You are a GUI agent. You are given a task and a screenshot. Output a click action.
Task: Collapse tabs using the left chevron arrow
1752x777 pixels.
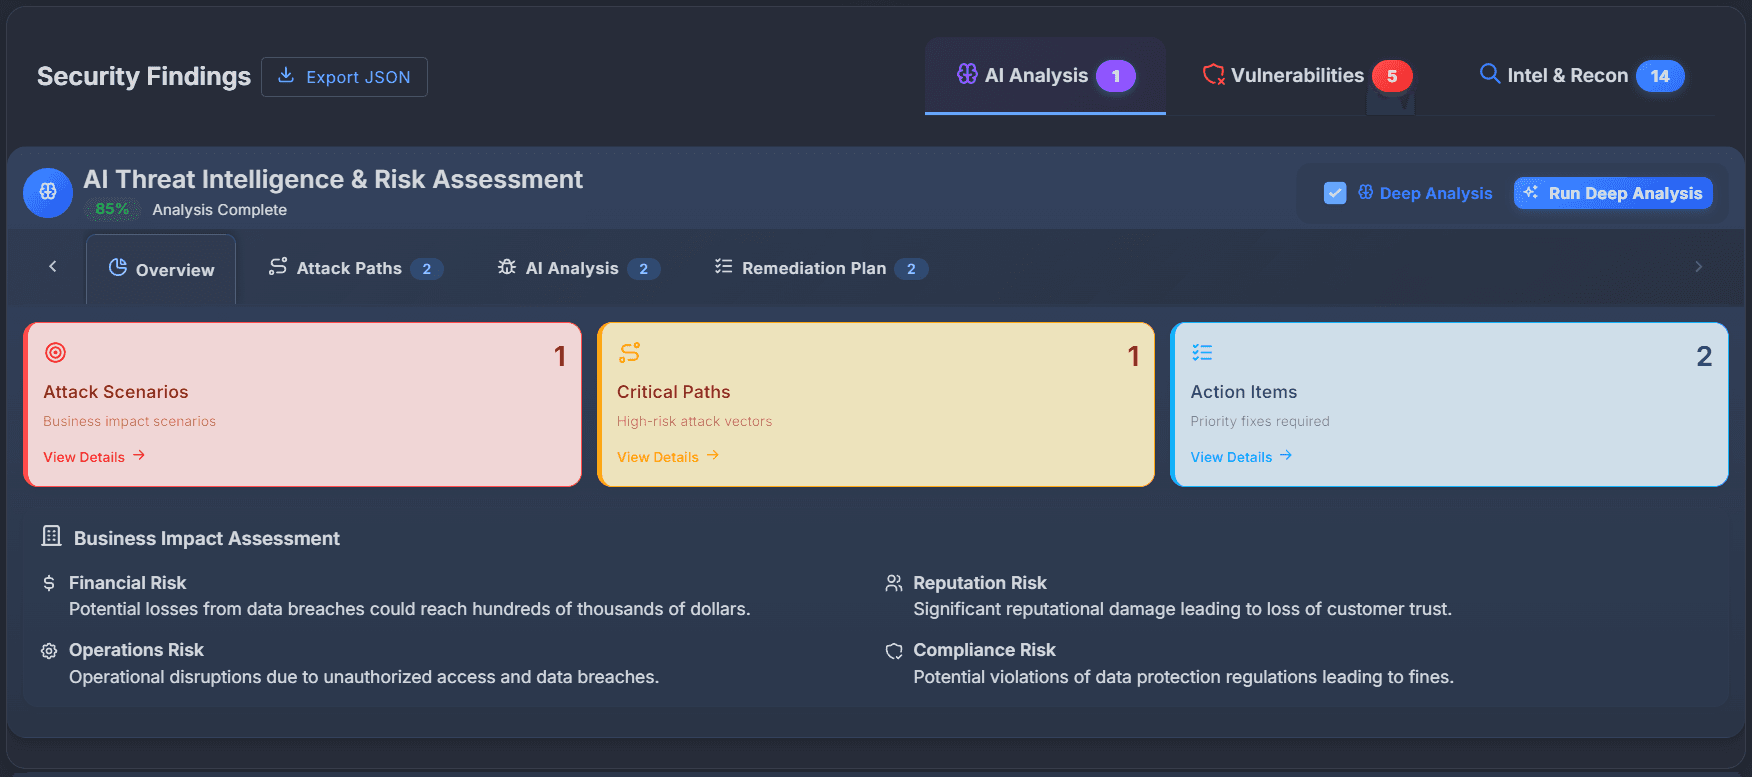coord(52,266)
